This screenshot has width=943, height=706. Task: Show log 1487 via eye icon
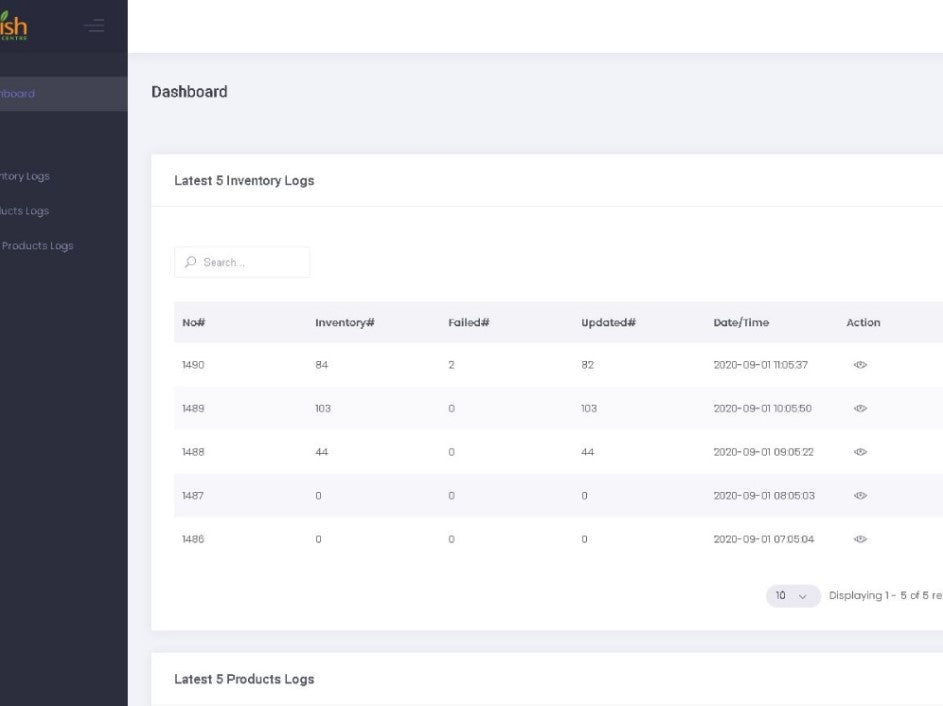(860, 496)
